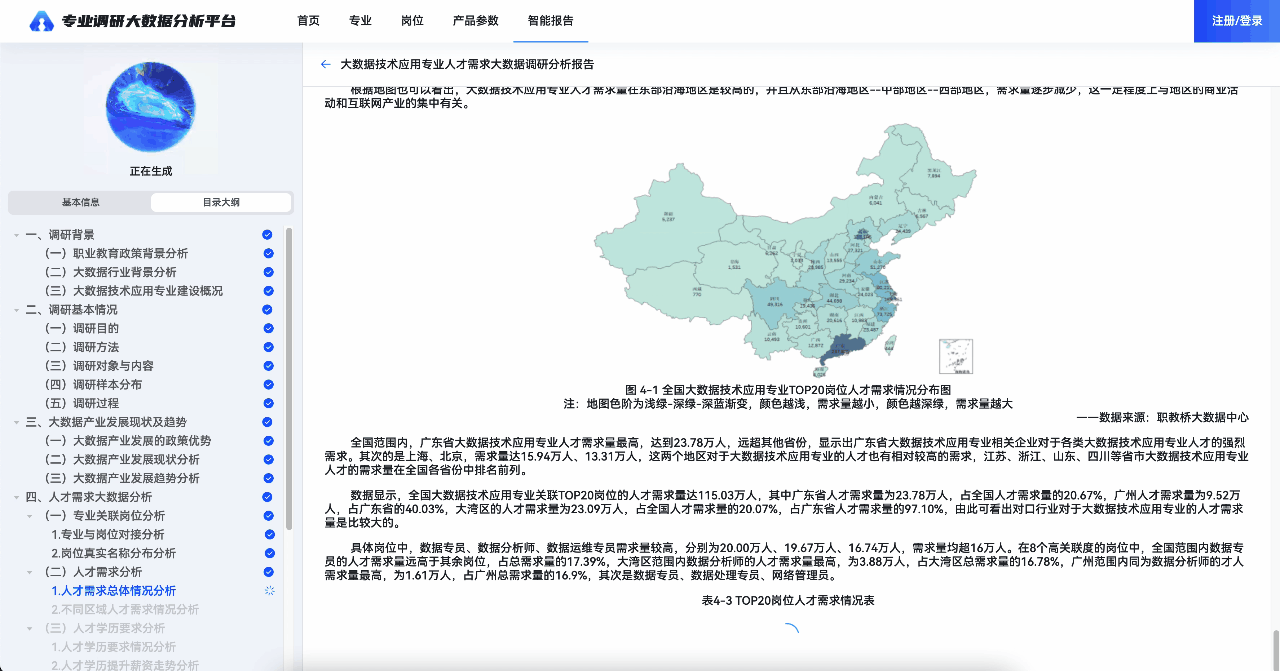Click the 注册/登录 button
The width and height of the screenshot is (1280, 671).
click(1237, 21)
